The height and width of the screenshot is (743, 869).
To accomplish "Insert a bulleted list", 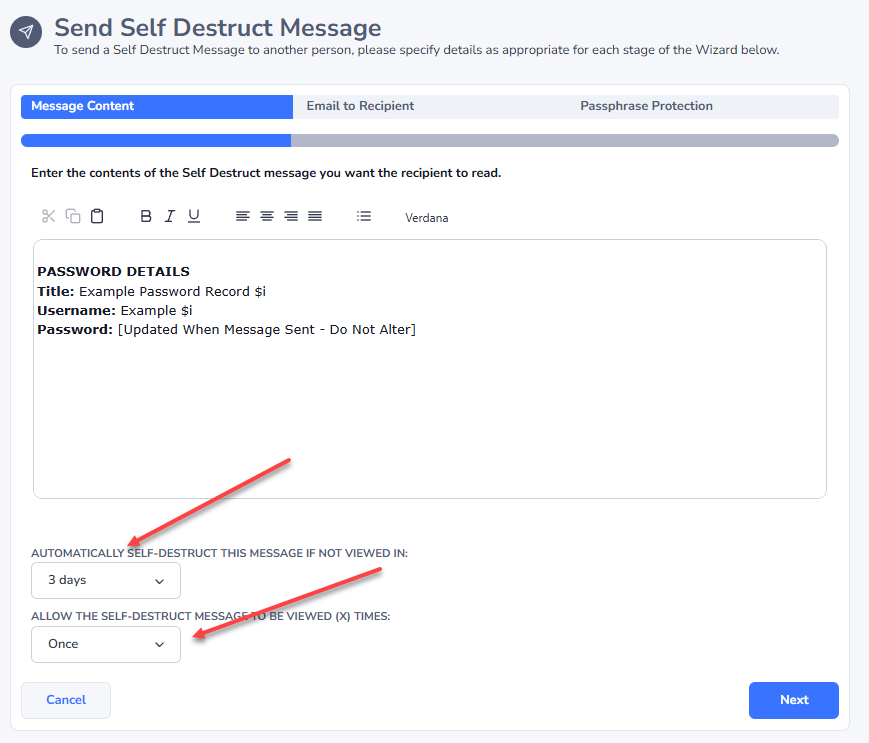I will (364, 216).
